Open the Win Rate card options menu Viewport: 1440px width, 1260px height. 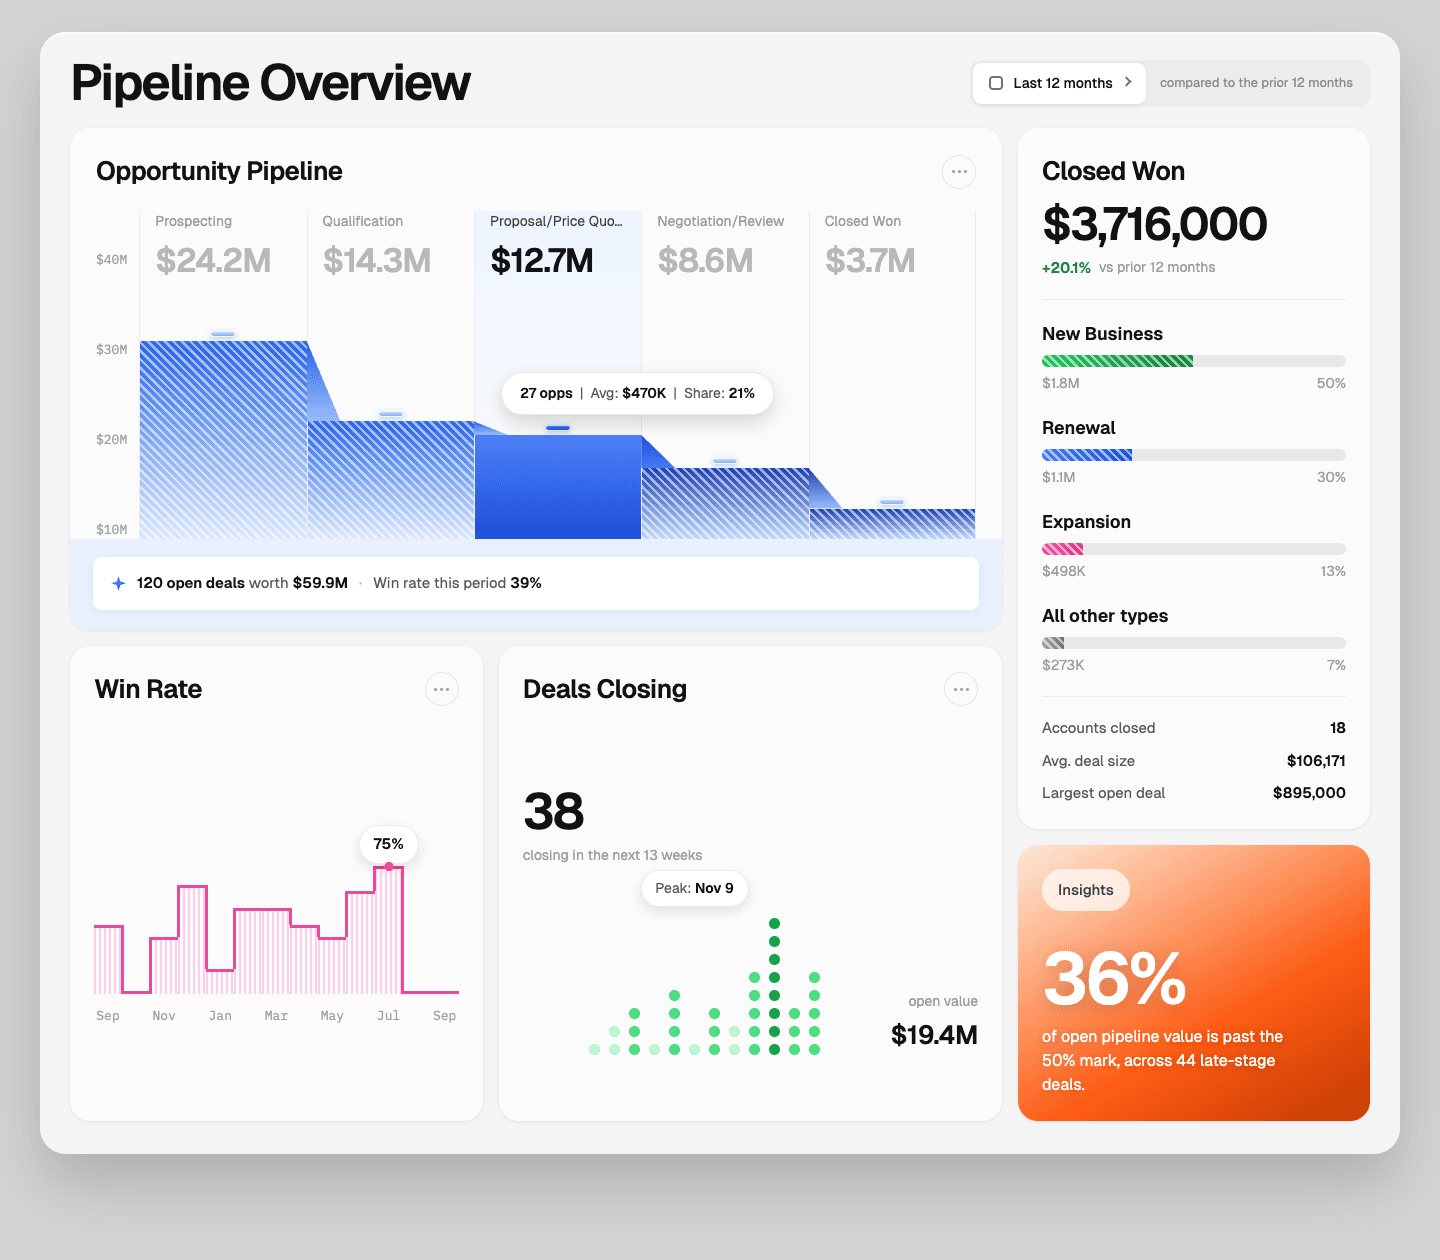(442, 689)
